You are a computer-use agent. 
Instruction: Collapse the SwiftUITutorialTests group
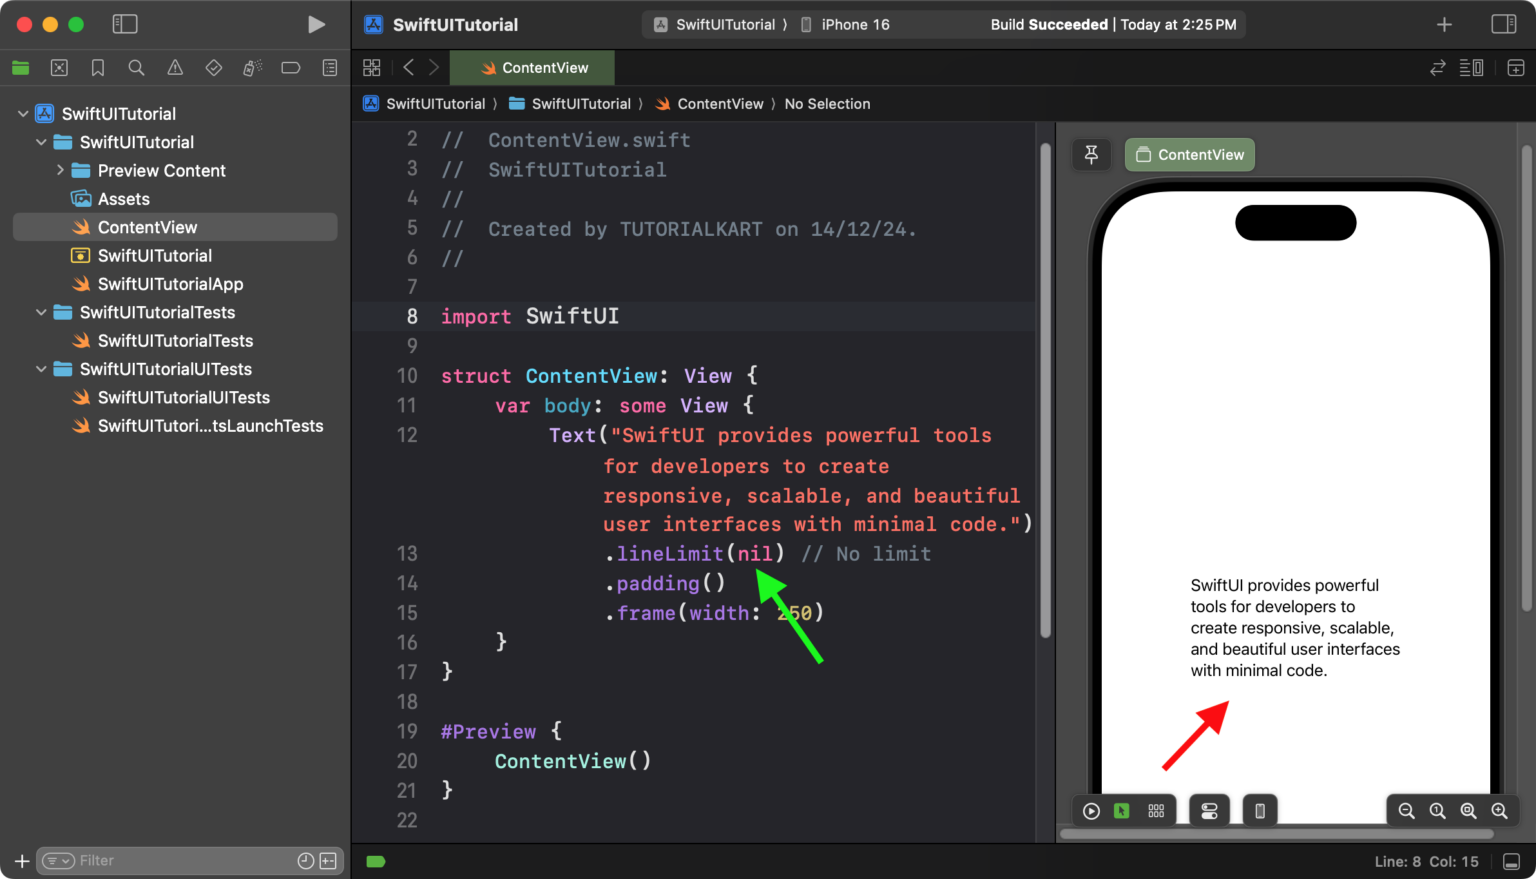41,312
